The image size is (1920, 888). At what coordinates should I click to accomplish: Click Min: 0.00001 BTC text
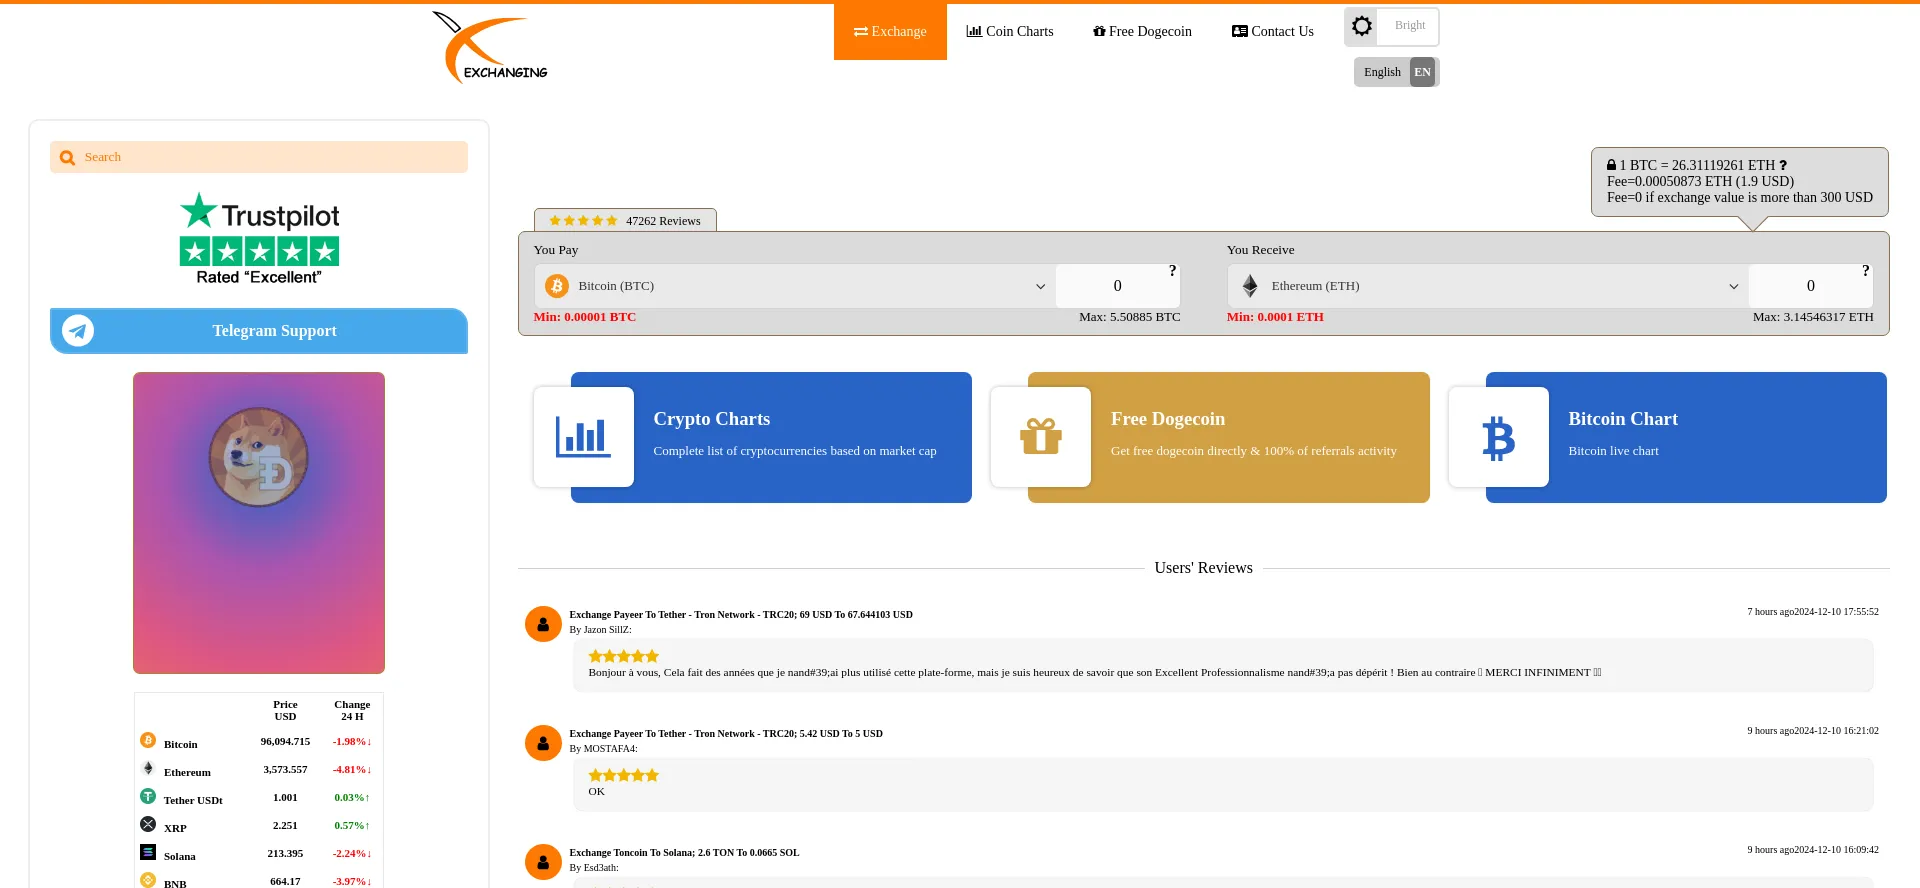(584, 317)
